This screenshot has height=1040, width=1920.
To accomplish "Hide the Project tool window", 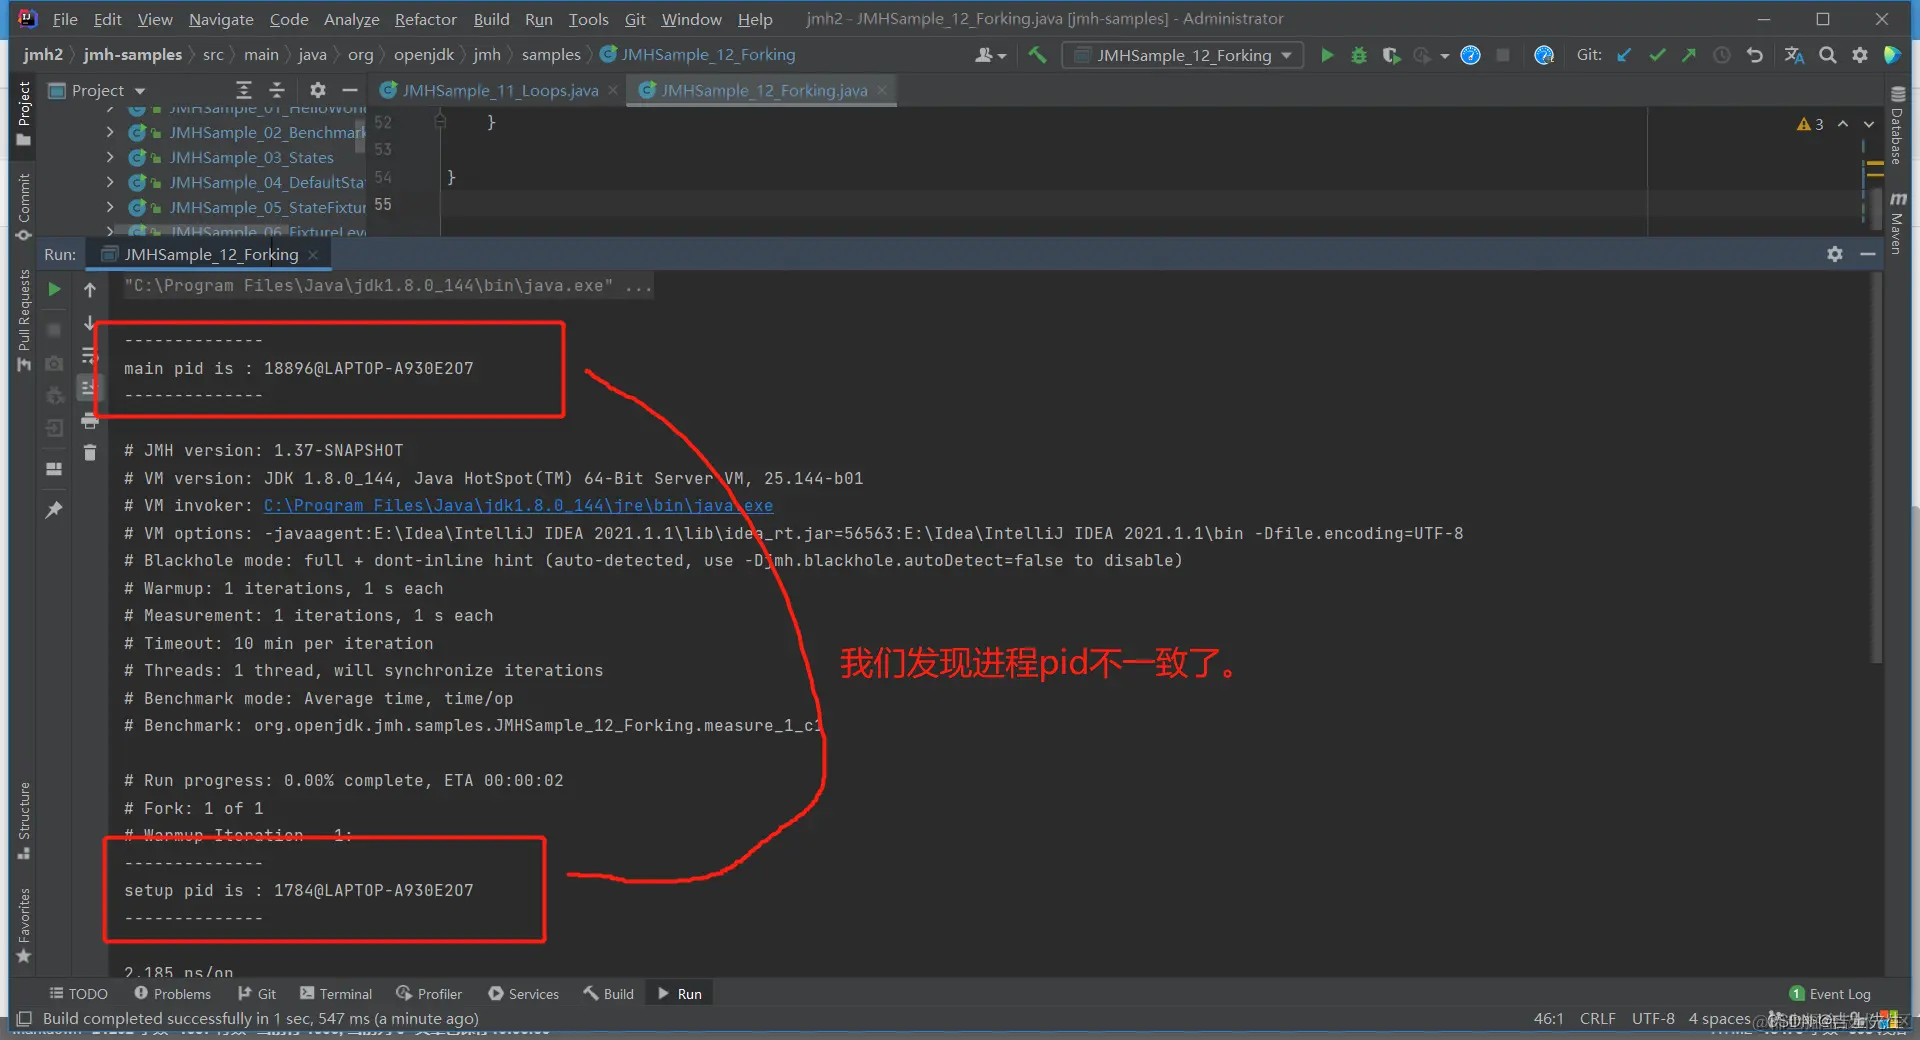I will pos(350,90).
